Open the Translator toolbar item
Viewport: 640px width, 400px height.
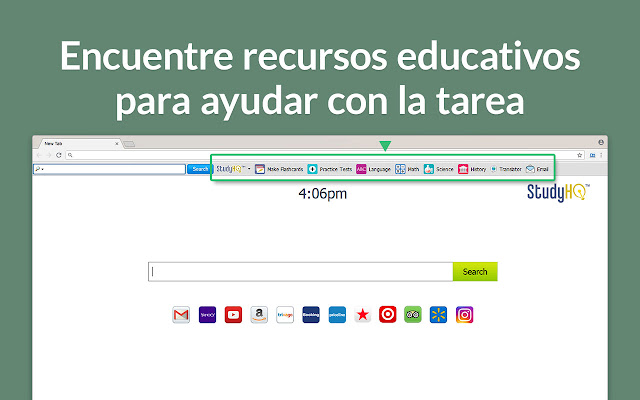(x=506, y=169)
